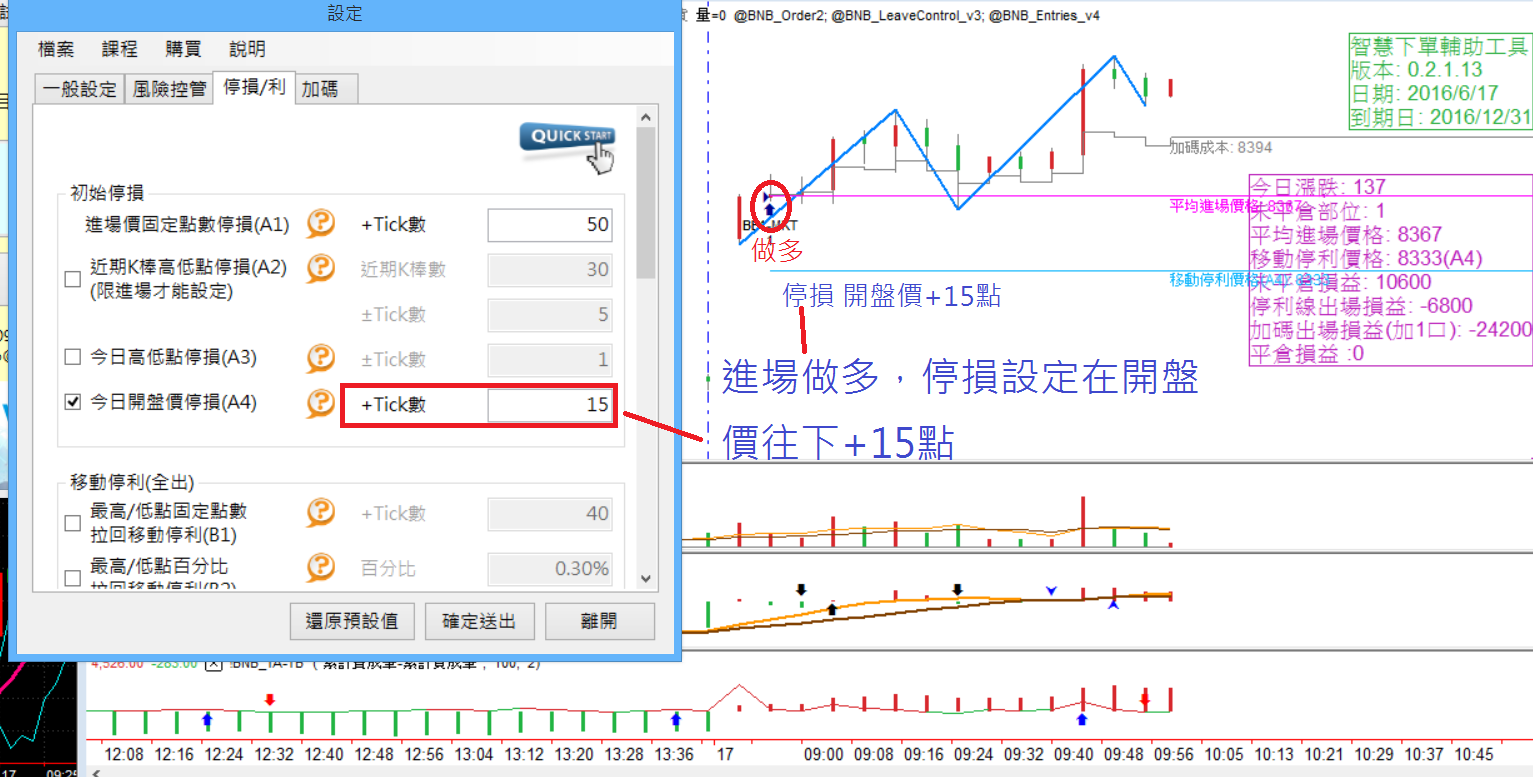Close the dialog with 離開
Screen dimensions: 1533x777
pos(600,621)
